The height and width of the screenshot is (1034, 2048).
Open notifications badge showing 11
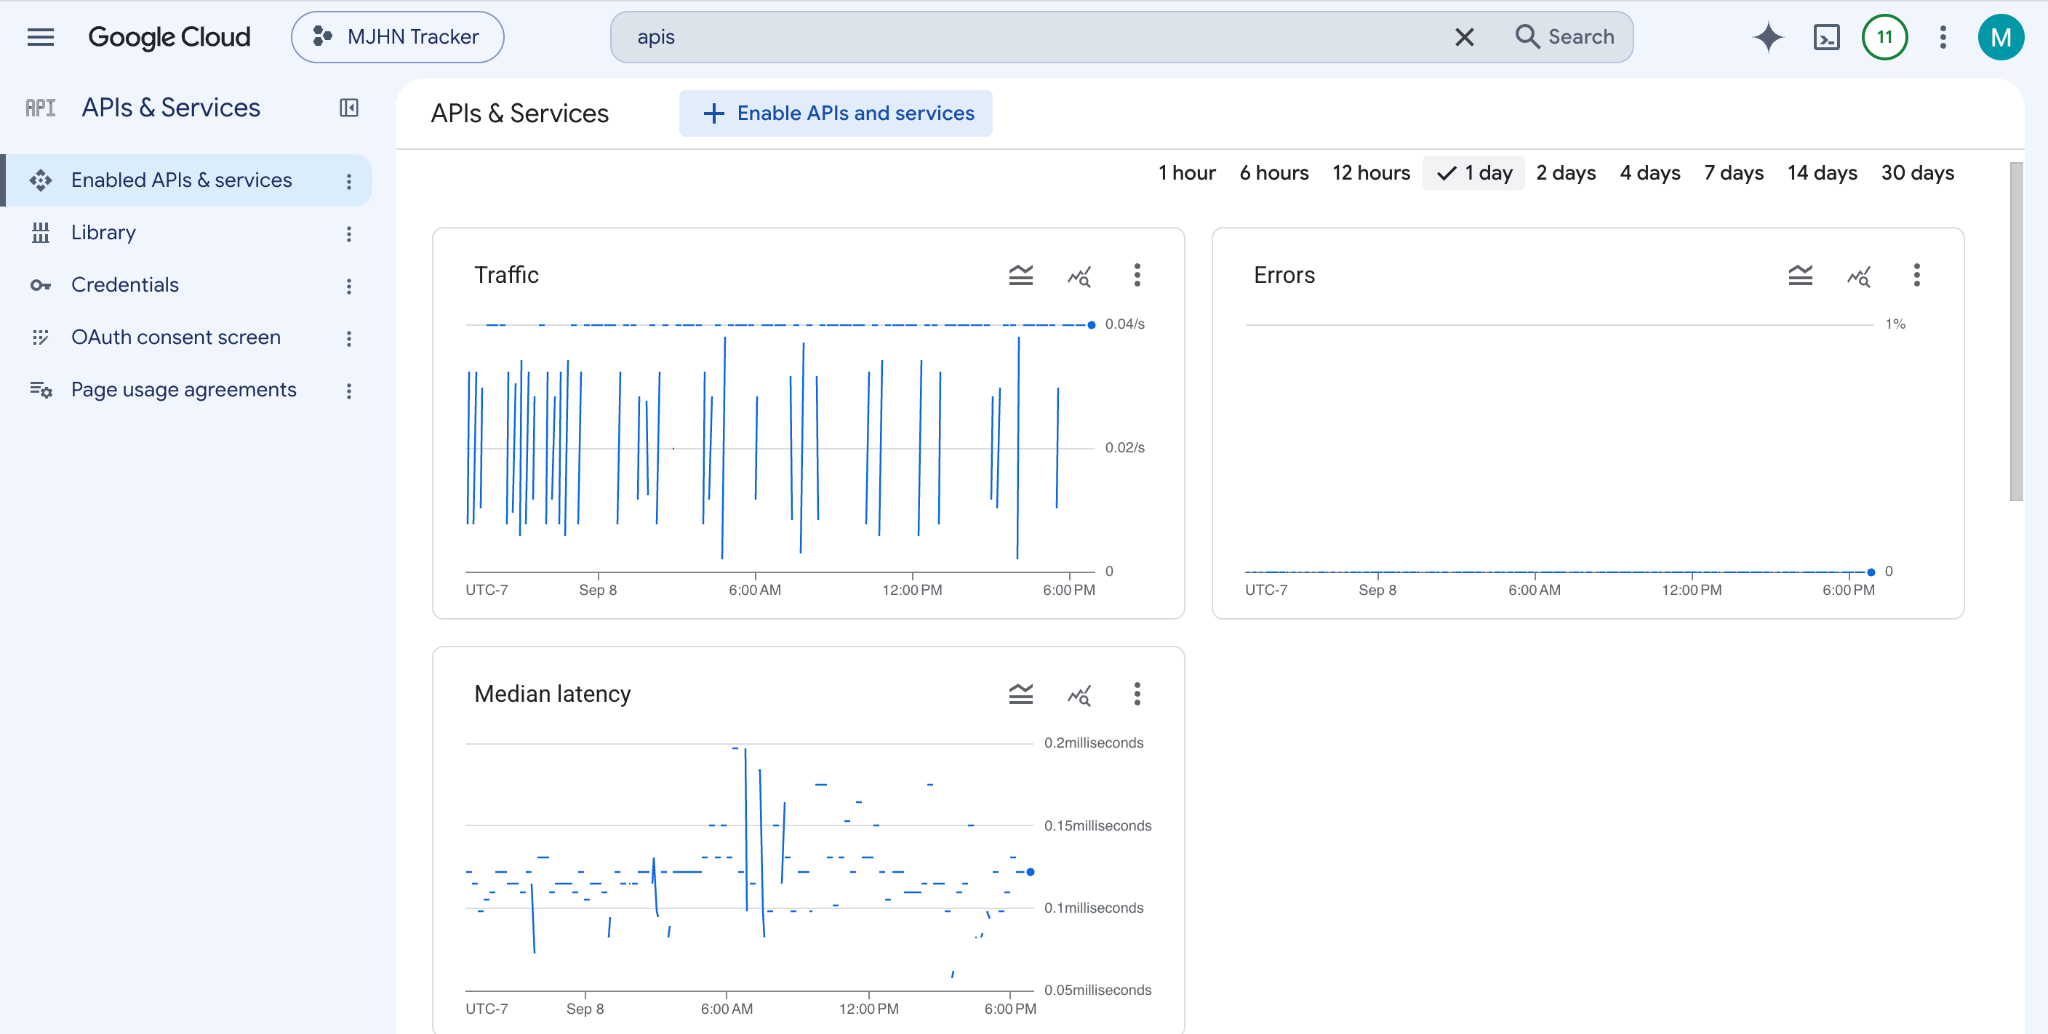point(1885,37)
